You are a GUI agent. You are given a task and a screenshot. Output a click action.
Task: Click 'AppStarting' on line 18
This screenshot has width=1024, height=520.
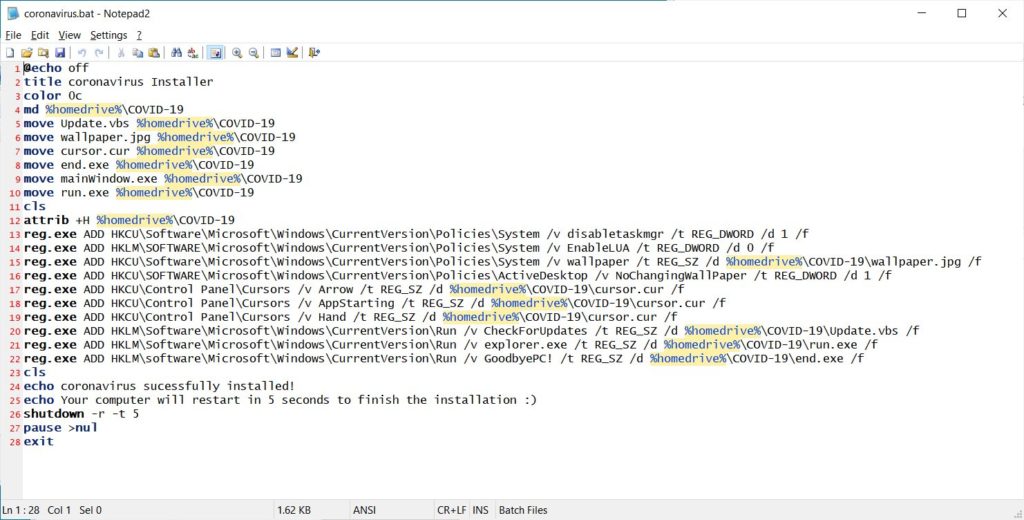[x=356, y=303]
